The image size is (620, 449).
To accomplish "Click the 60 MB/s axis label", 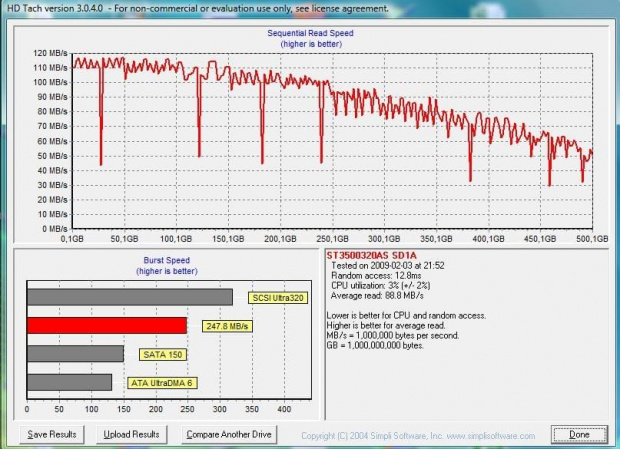I will point(52,141).
